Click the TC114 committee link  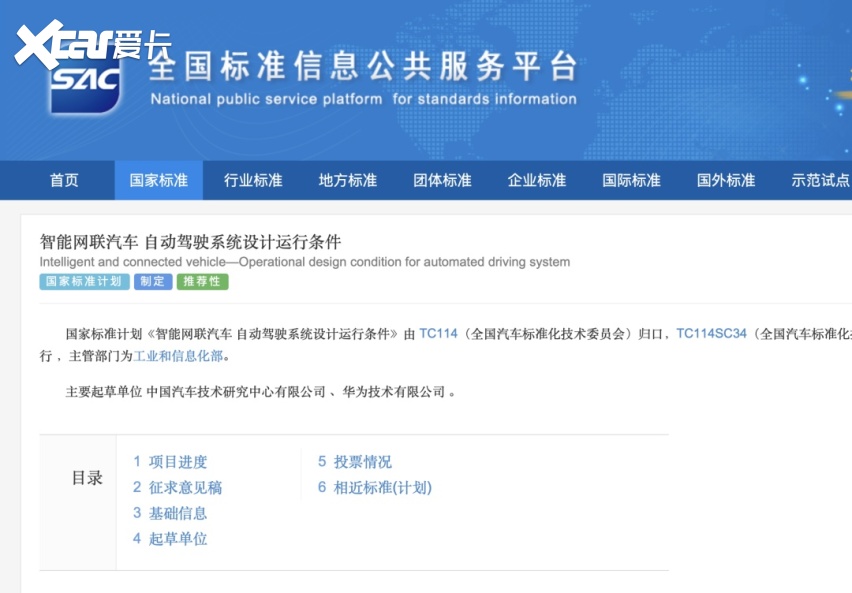pos(438,333)
